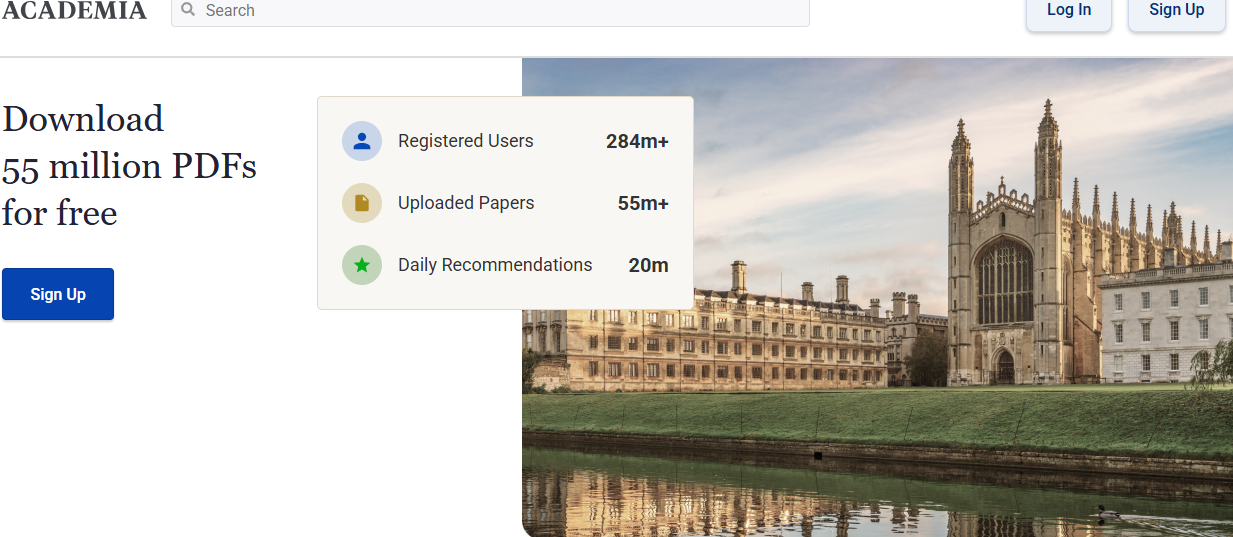The width and height of the screenshot is (1233, 537).
Task: Click the chapel's large arched window
Action: (1004, 280)
